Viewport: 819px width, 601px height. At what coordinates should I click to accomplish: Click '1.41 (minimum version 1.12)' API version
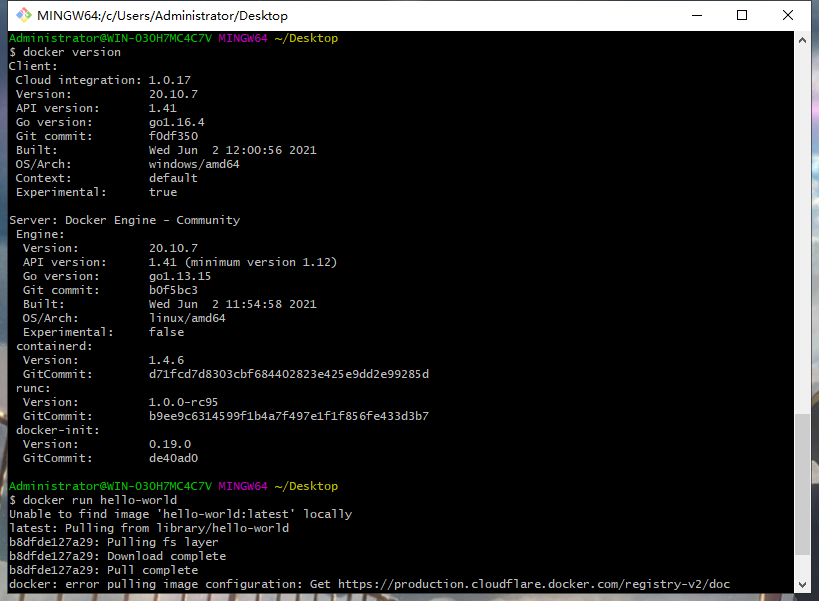[243, 262]
